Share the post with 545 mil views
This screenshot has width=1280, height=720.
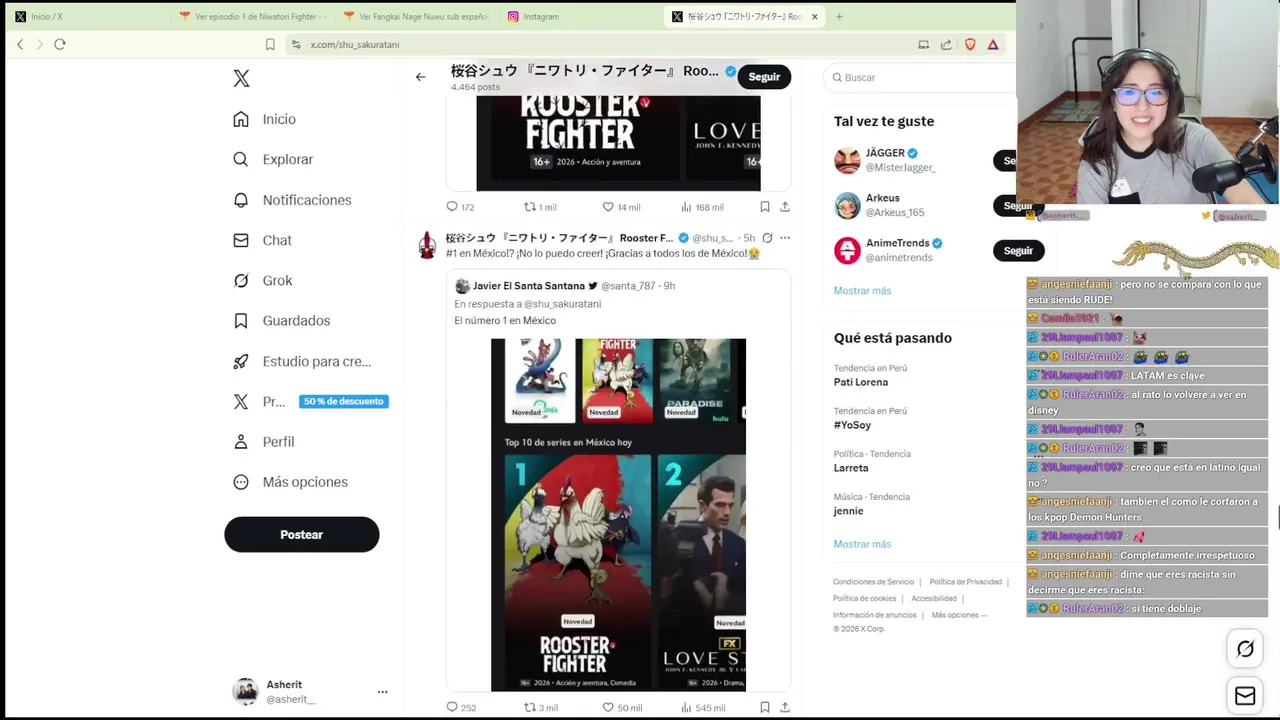click(785, 707)
